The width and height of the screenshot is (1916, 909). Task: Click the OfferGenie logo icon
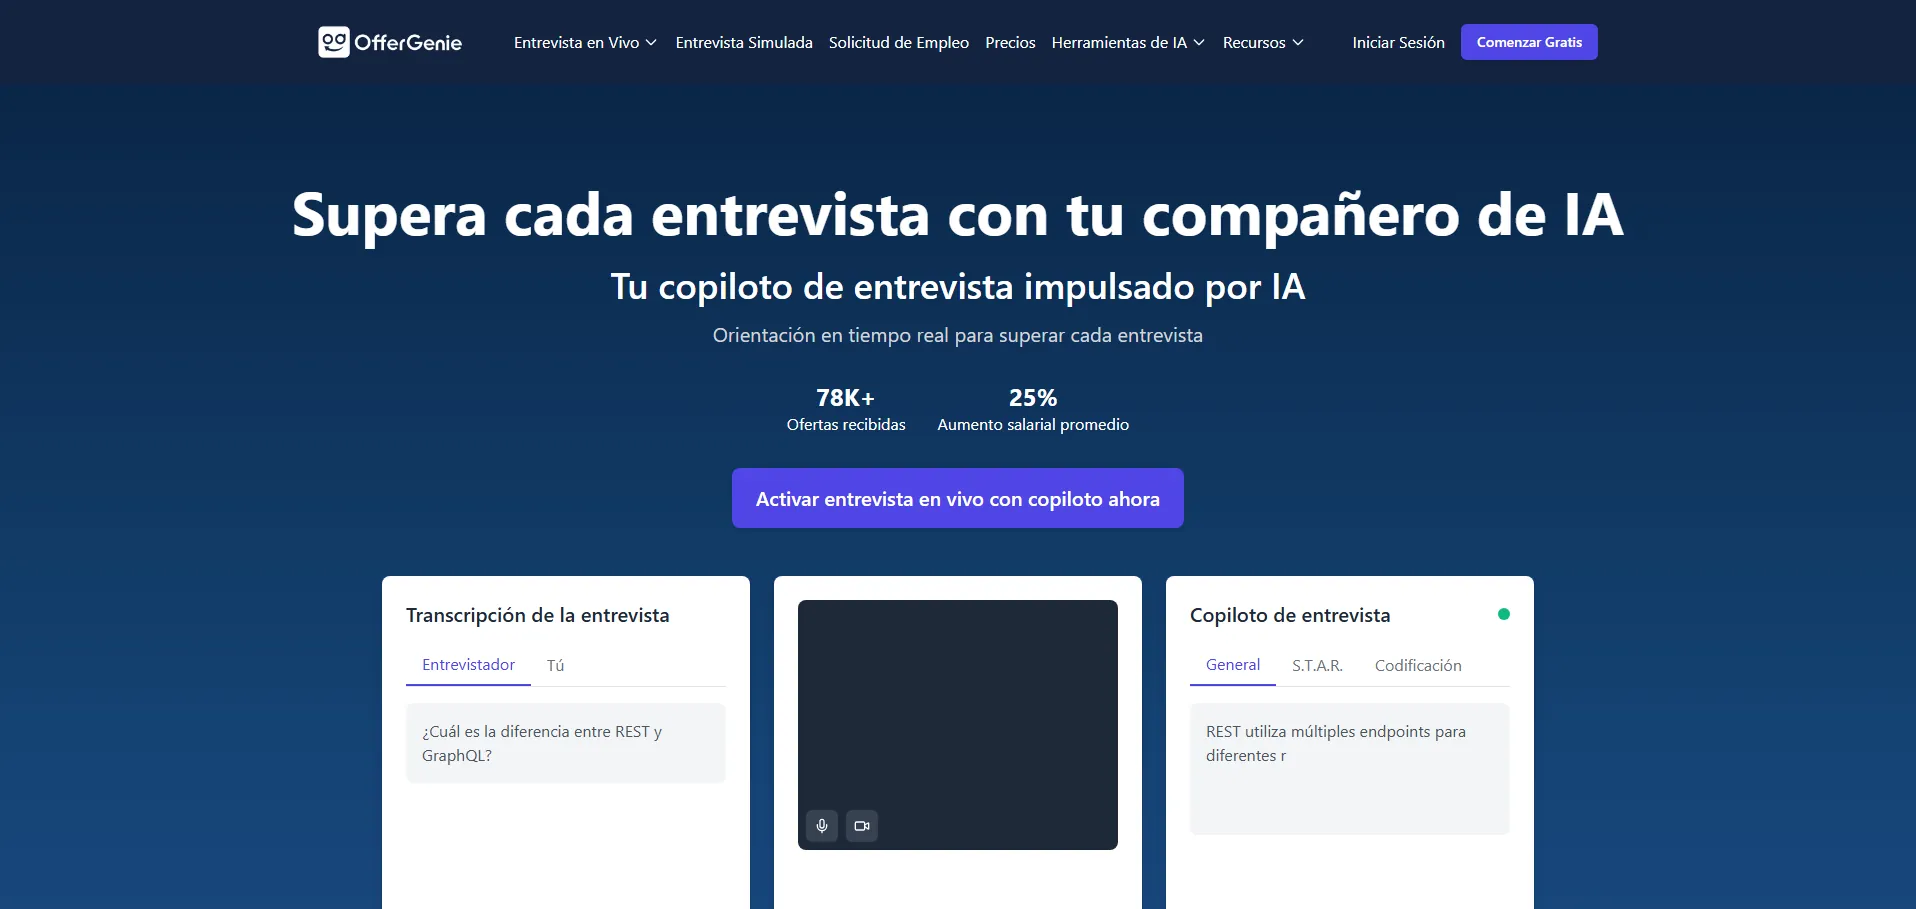coord(334,42)
